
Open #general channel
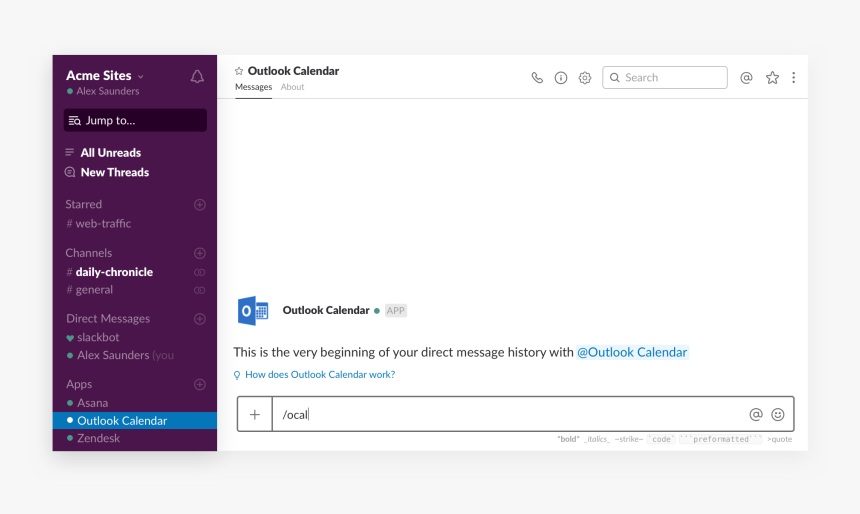tap(89, 290)
